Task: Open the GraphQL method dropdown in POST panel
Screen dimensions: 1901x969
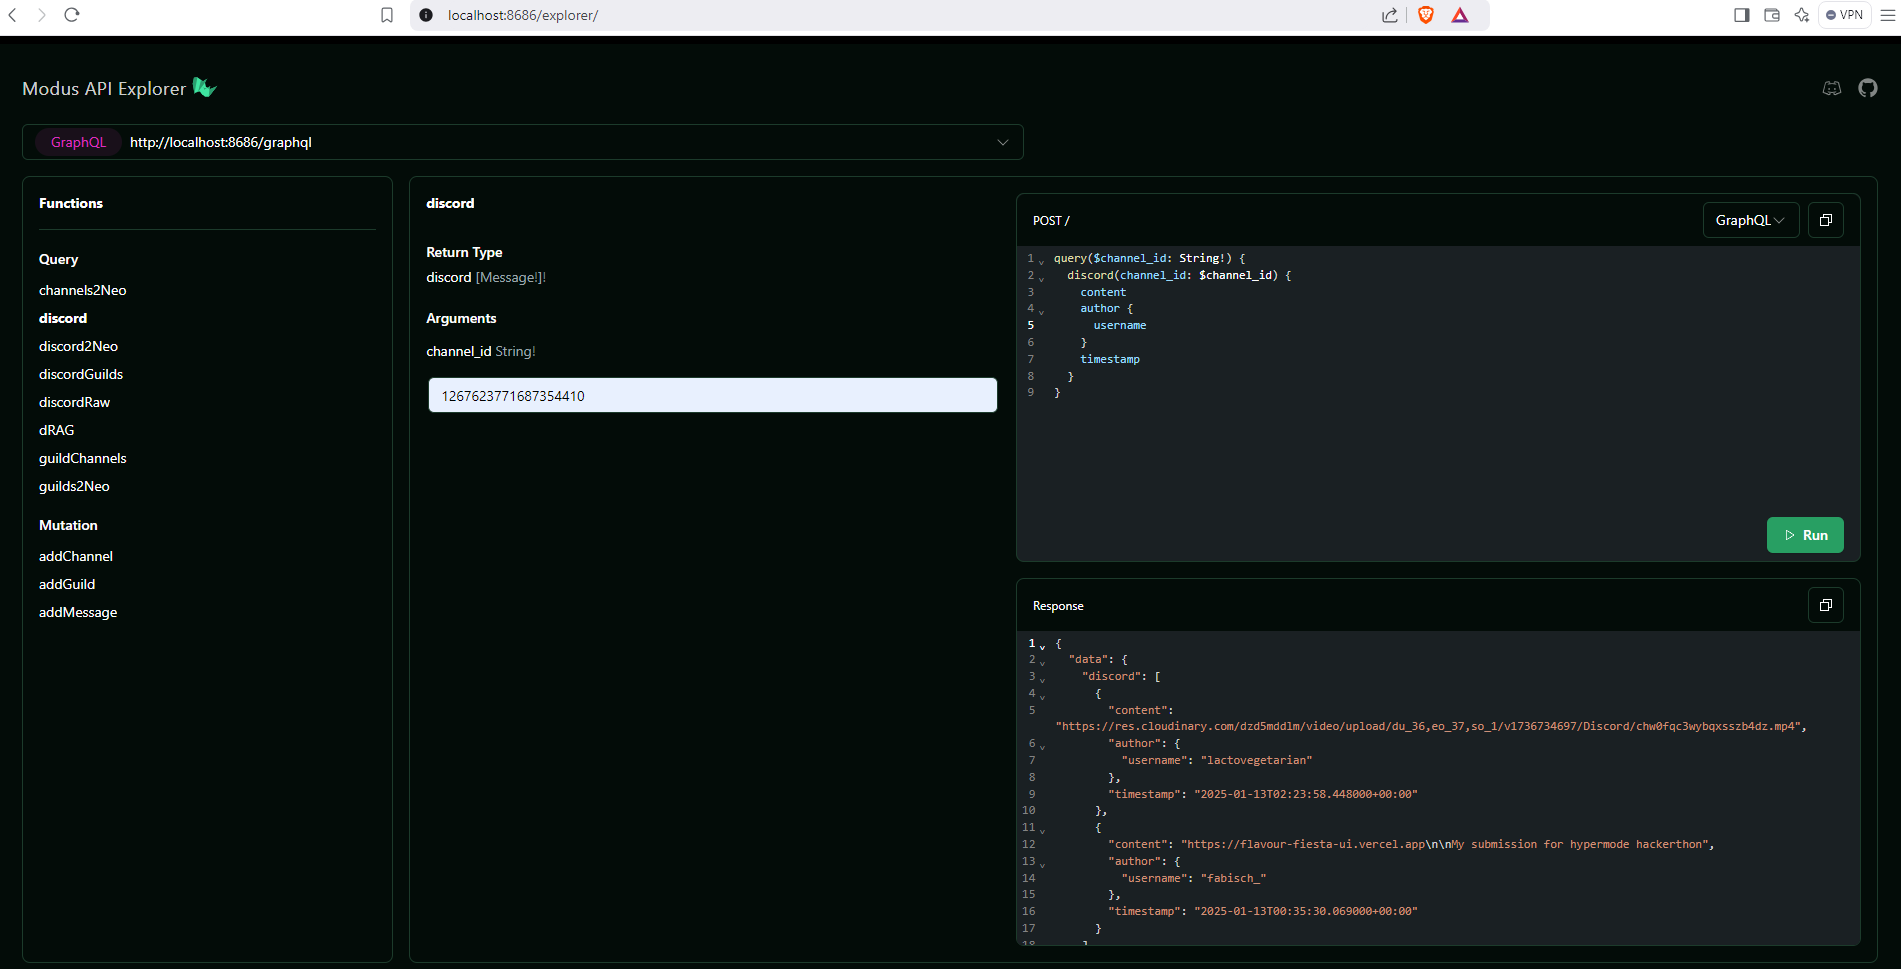Action: [1750, 220]
